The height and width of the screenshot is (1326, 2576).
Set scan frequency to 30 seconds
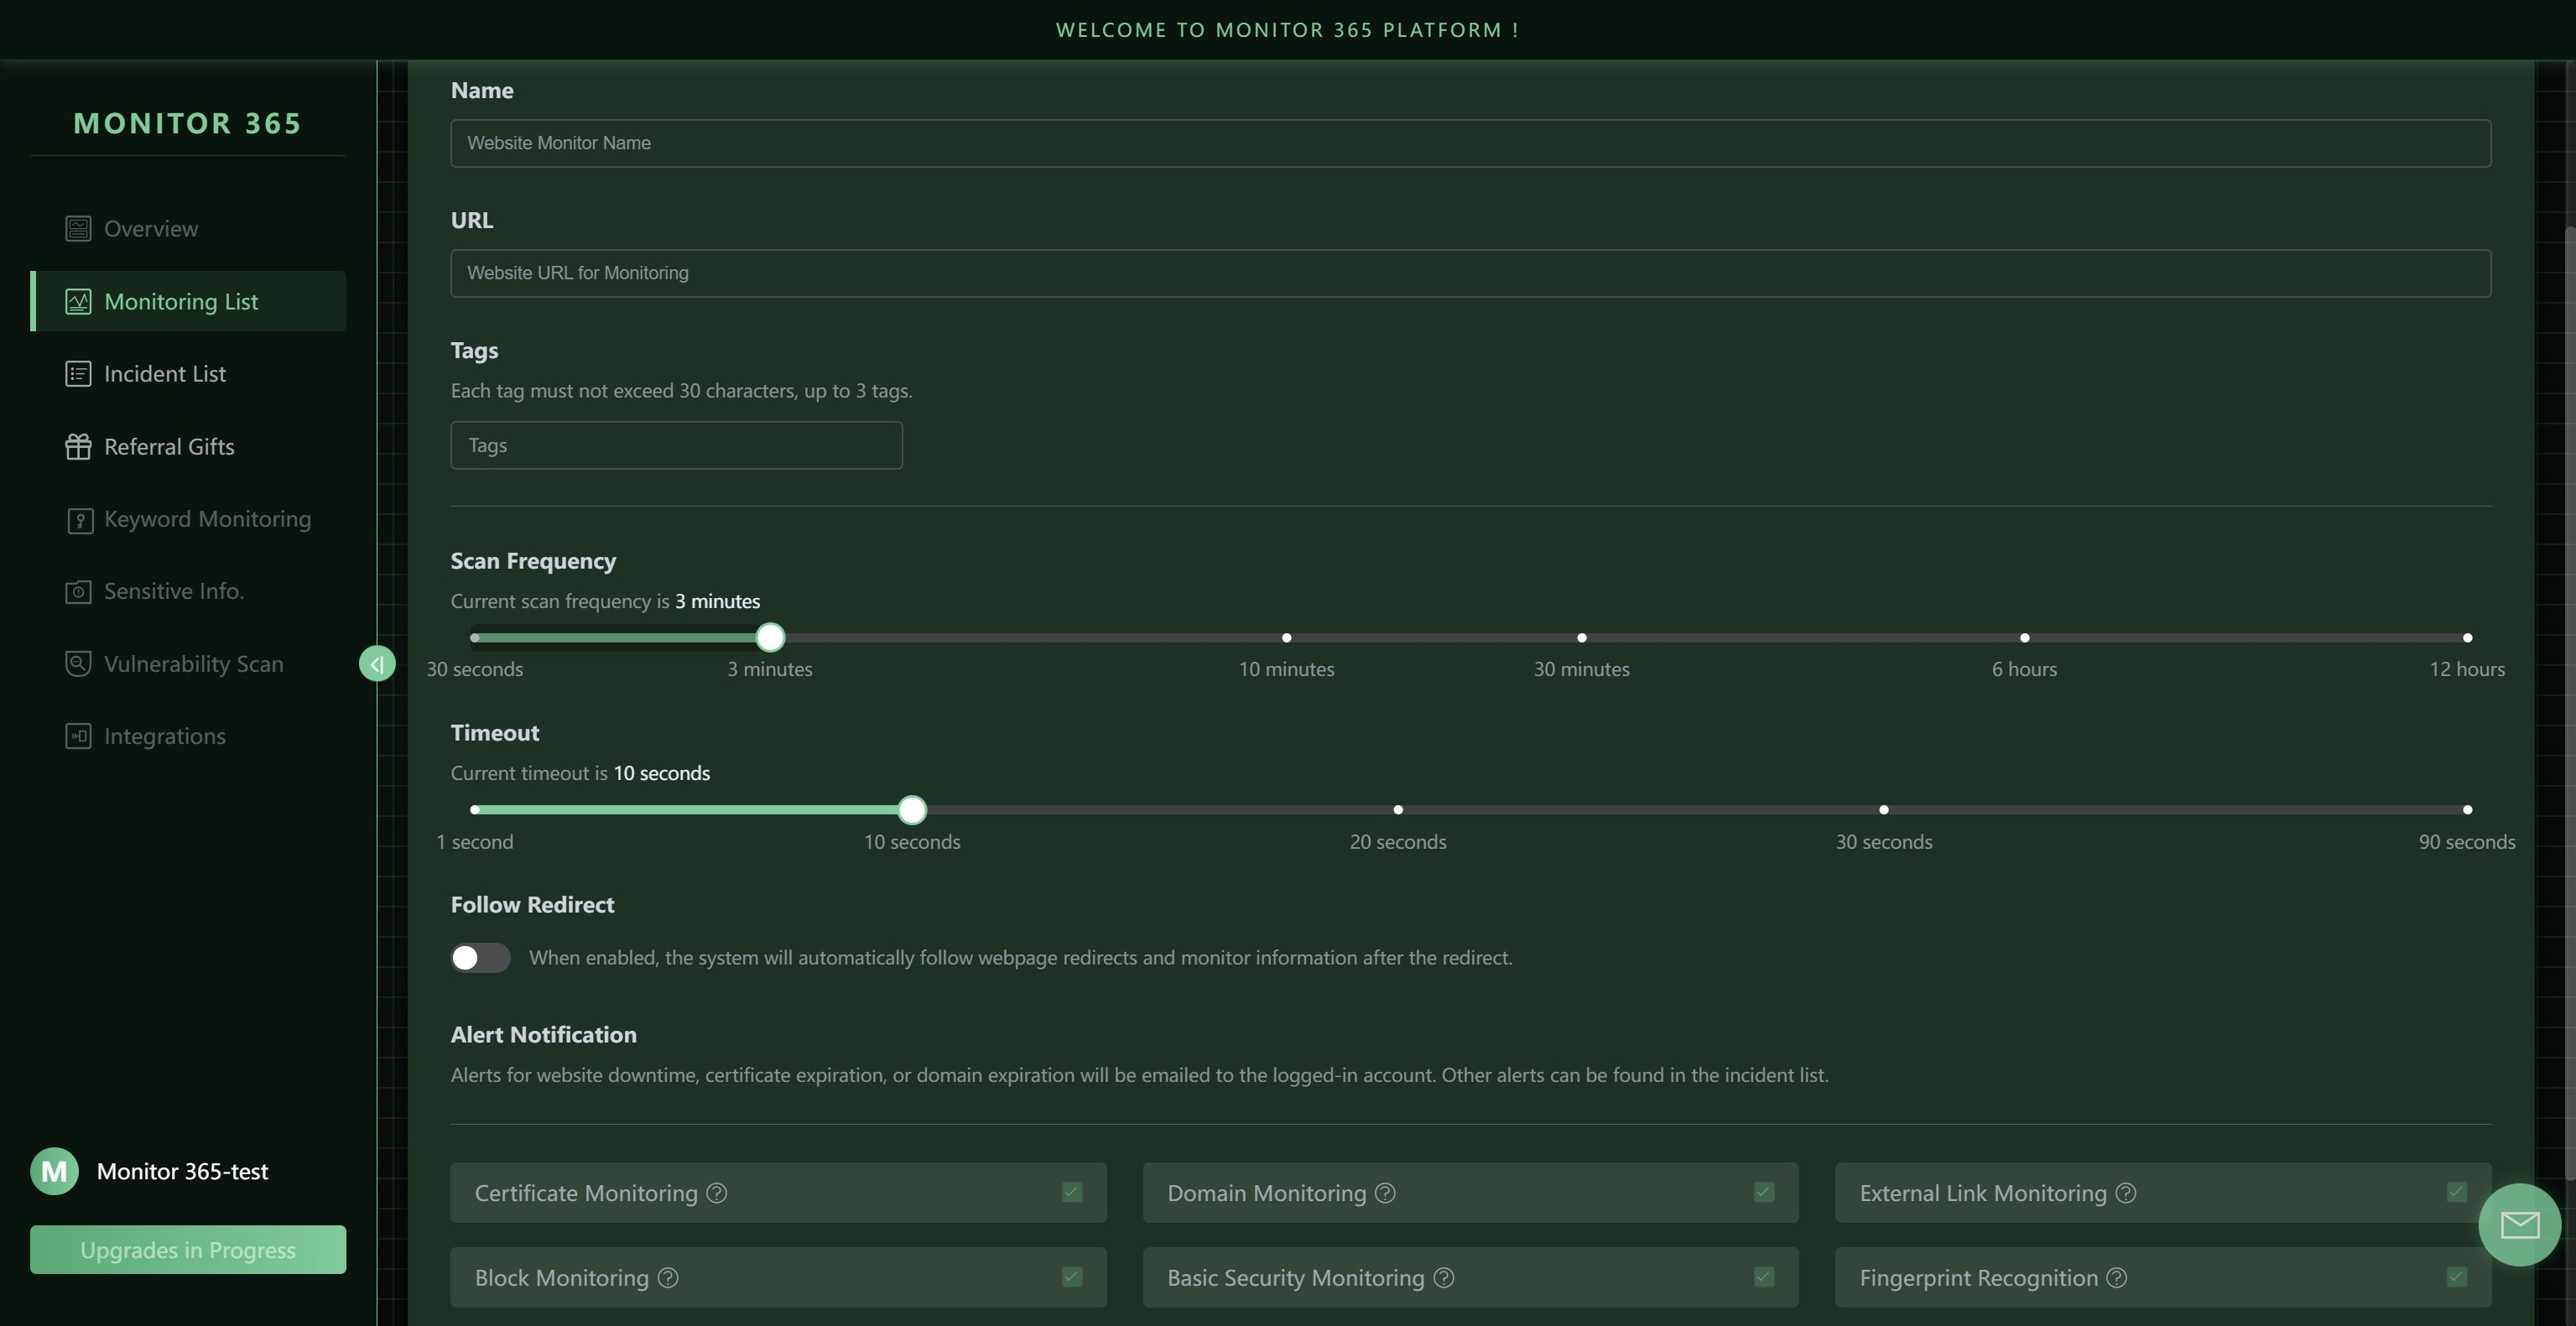475,637
